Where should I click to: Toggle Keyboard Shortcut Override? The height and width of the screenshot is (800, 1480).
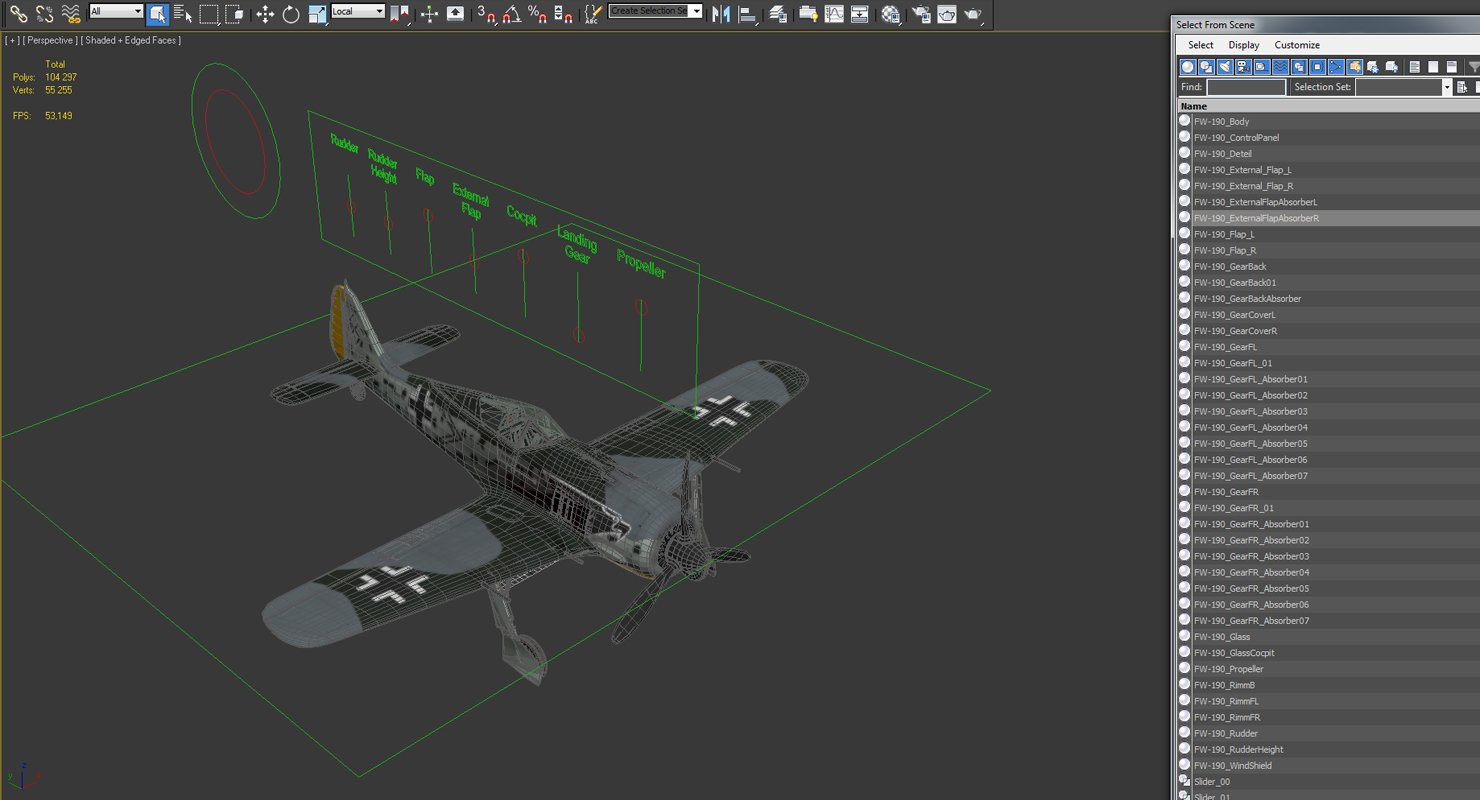click(455, 14)
